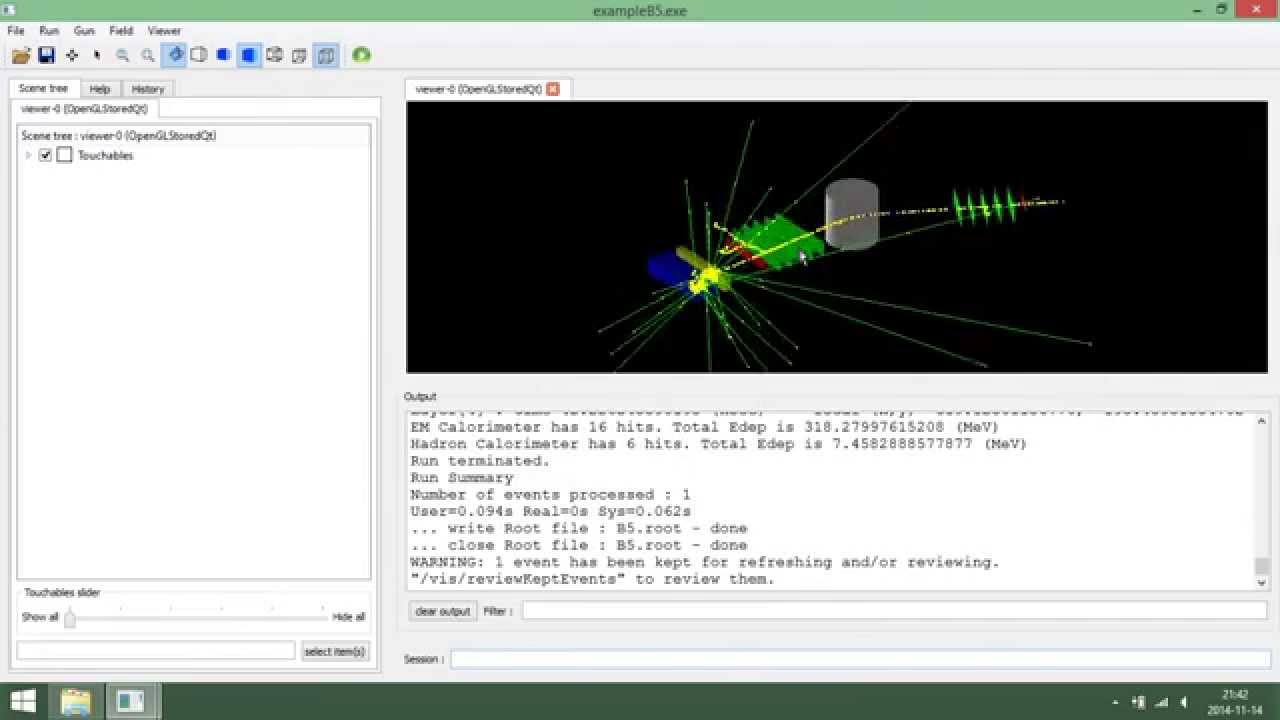Open the Field menu
This screenshot has width=1280, height=720.
(121, 31)
